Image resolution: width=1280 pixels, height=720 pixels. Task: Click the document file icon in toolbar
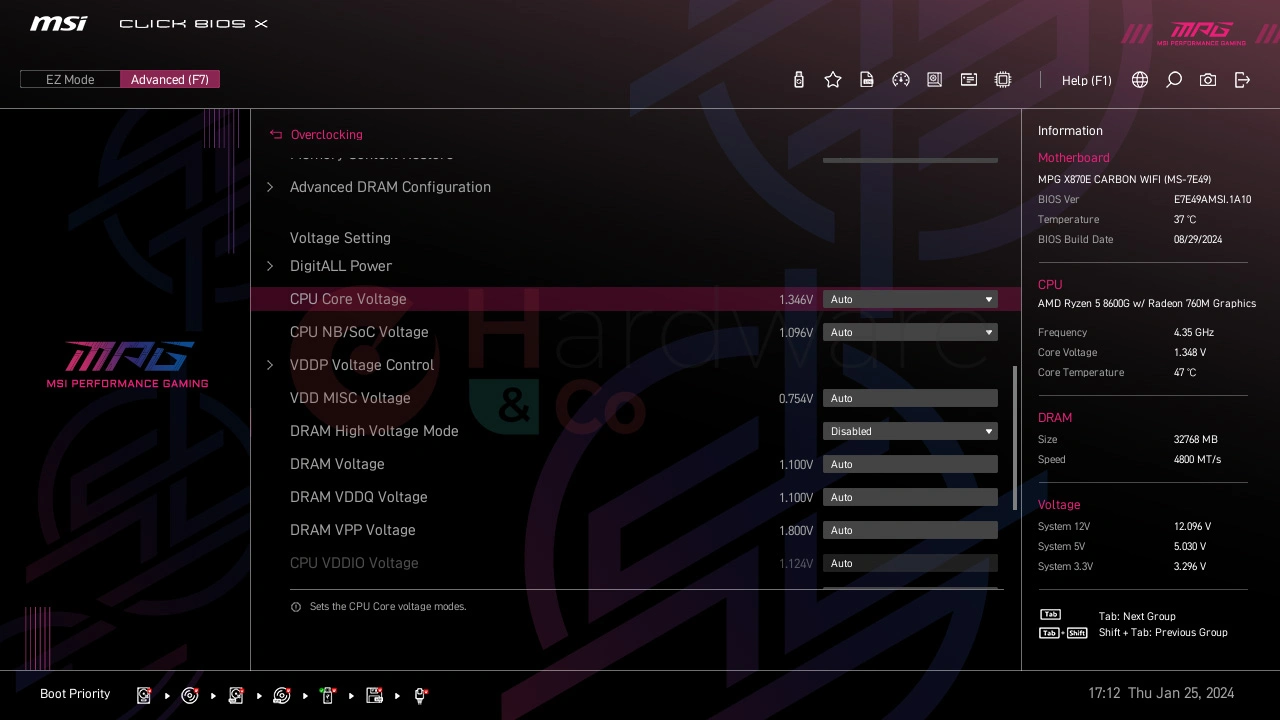pos(867,80)
